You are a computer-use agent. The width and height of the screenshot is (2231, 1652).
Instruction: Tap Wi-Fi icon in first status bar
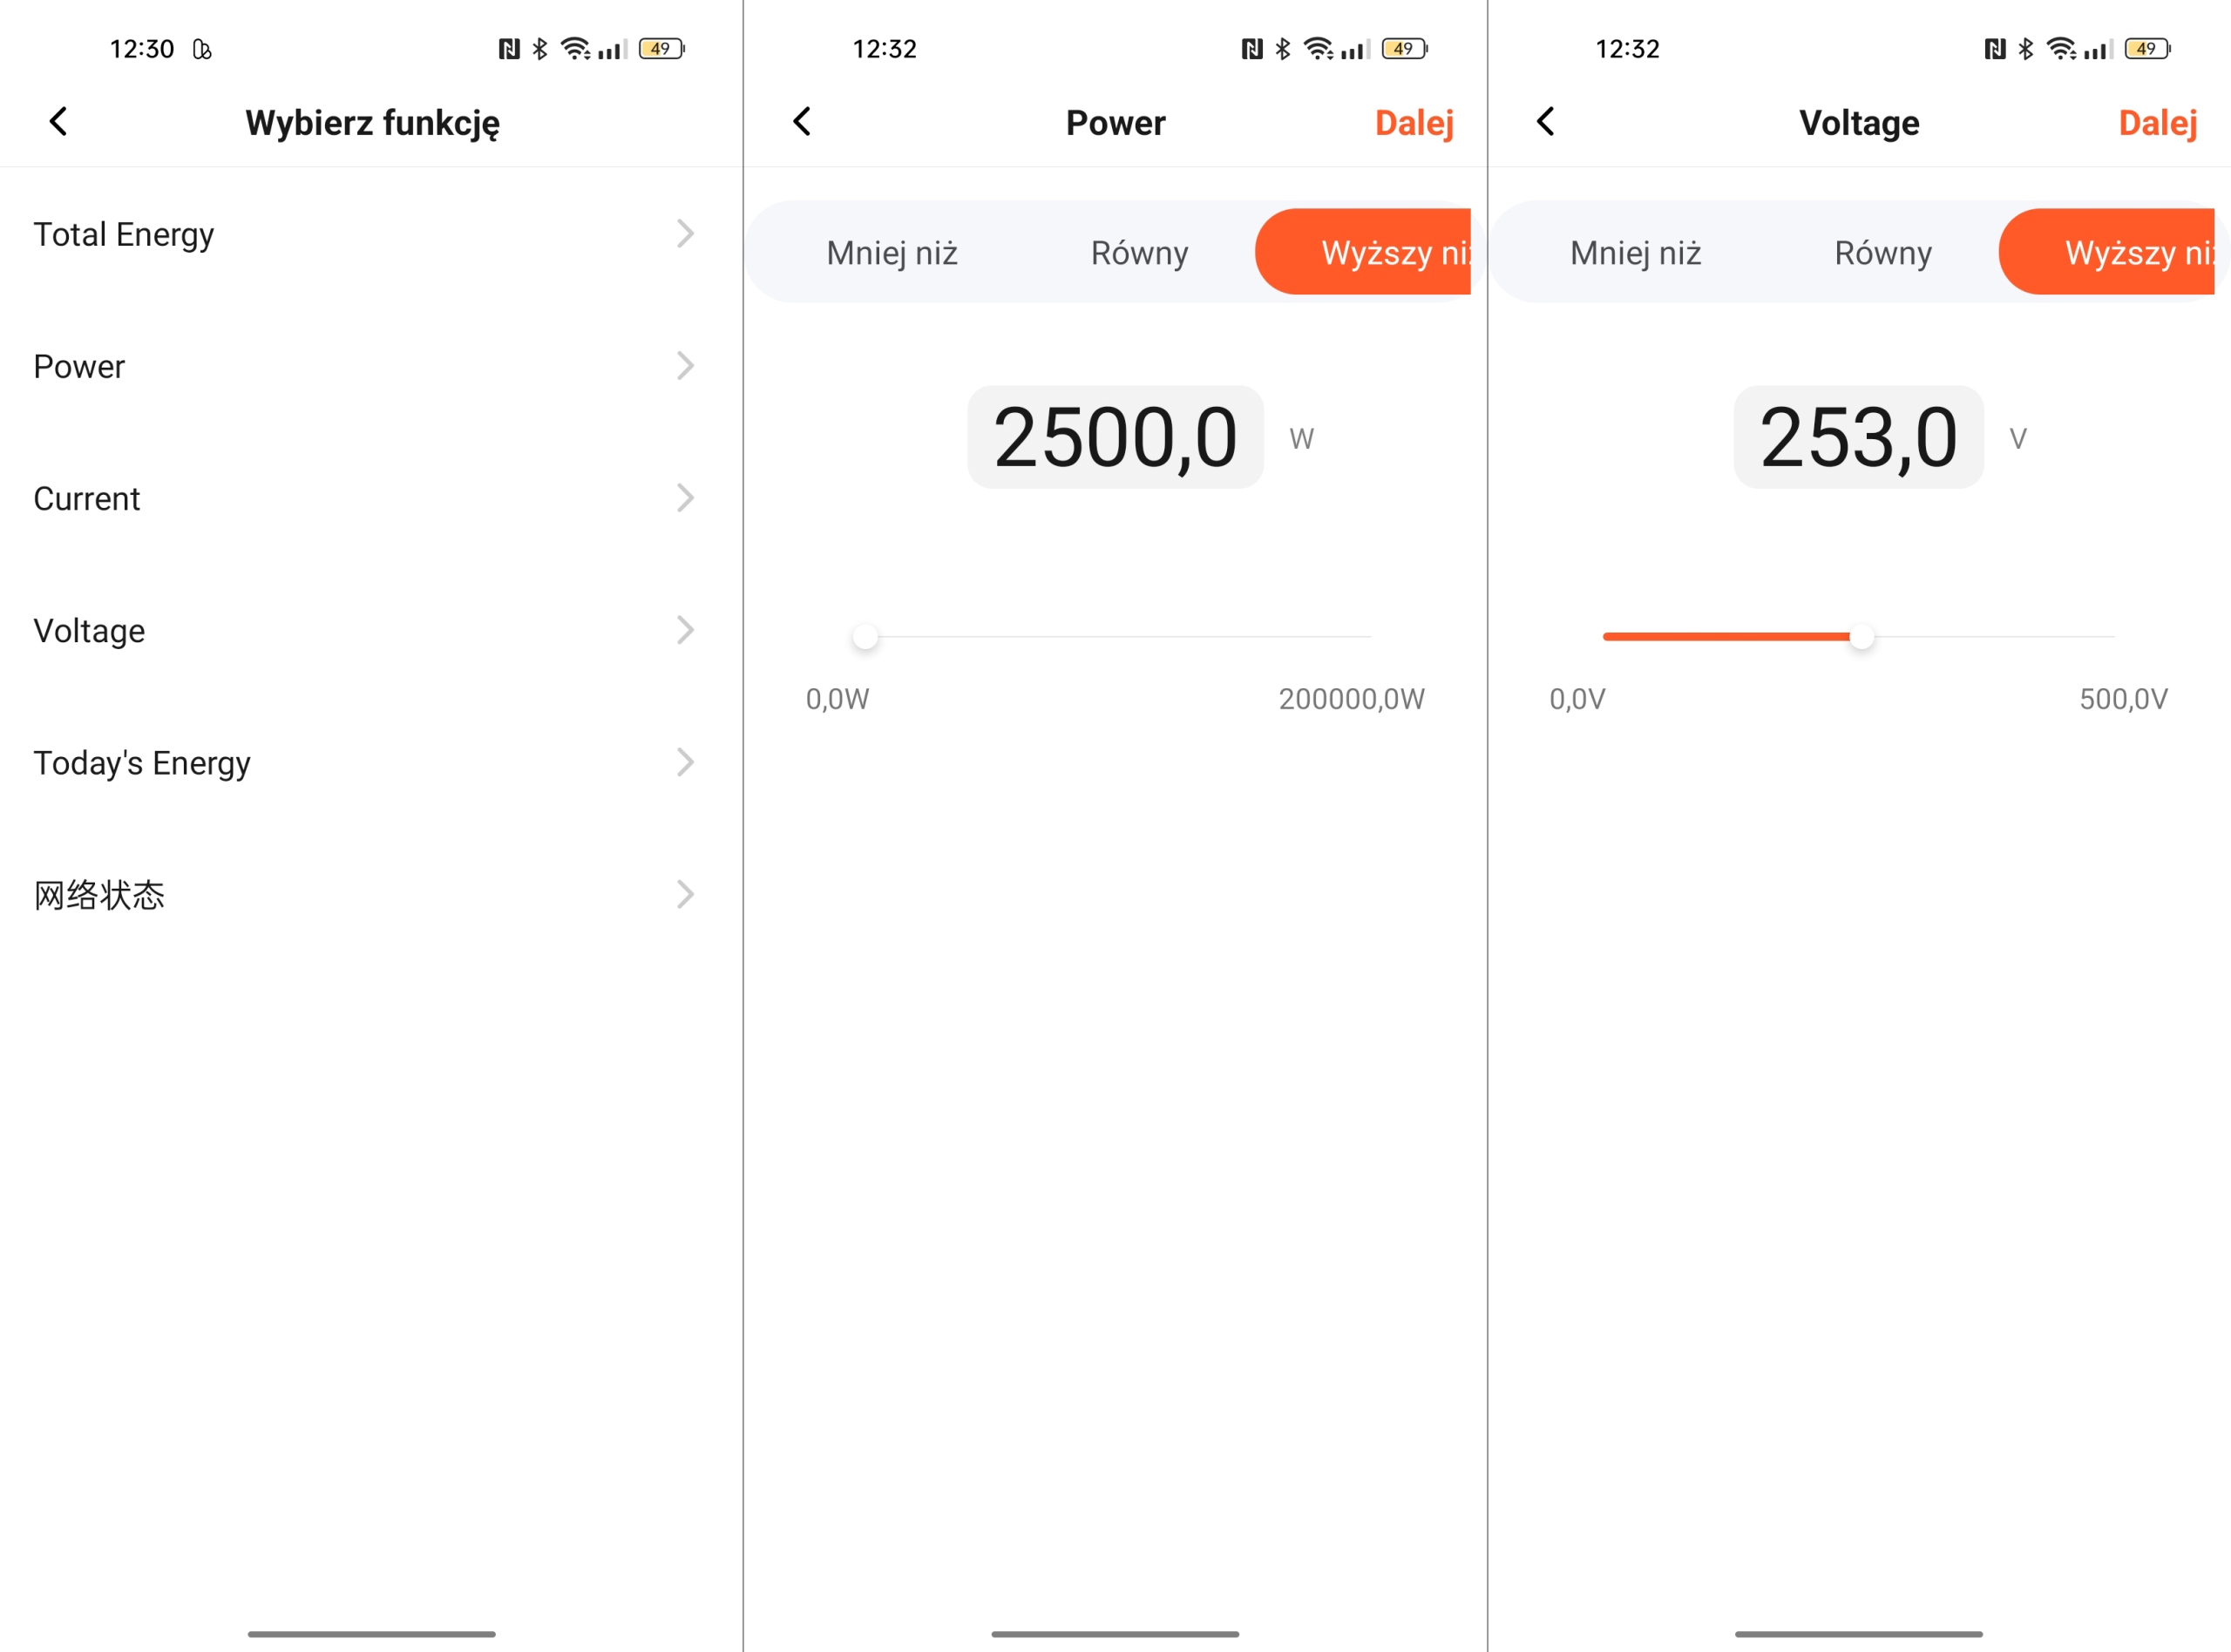(575, 49)
